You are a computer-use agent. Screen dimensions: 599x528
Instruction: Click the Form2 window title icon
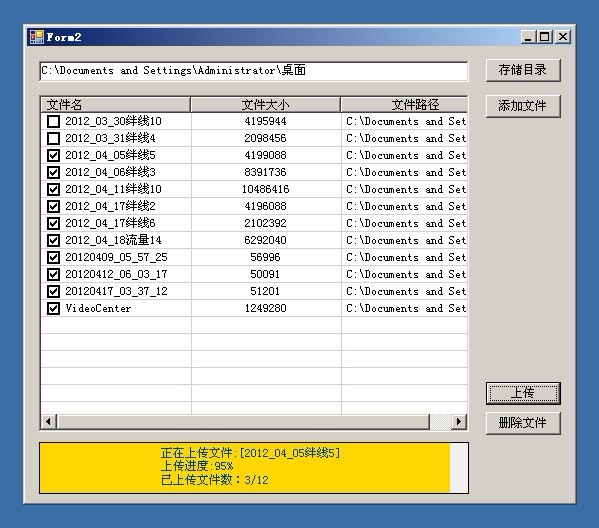click(x=37, y=37)
